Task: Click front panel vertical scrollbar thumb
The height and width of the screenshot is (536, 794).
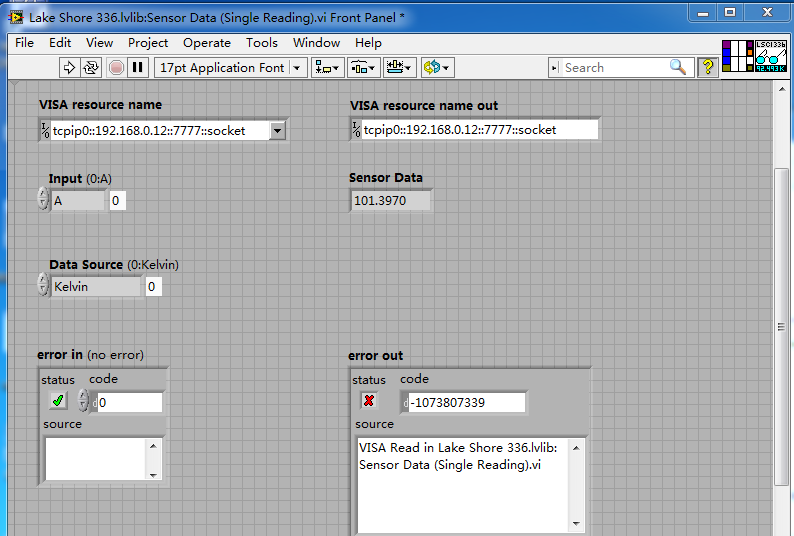Action: click(x=782, y=328)
